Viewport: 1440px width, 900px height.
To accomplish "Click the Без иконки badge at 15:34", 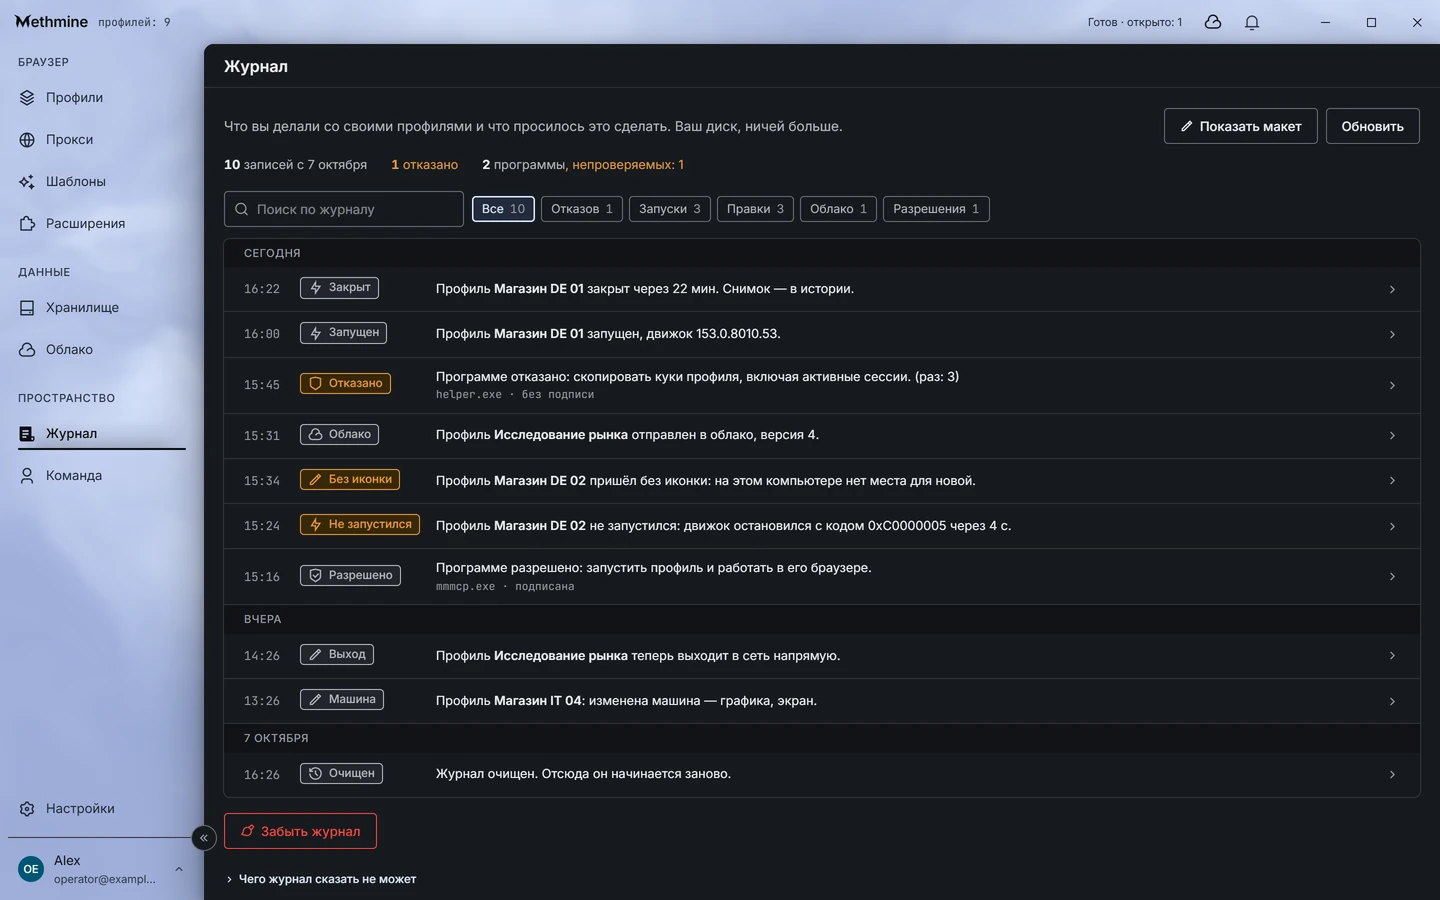I will coord(350,480).
